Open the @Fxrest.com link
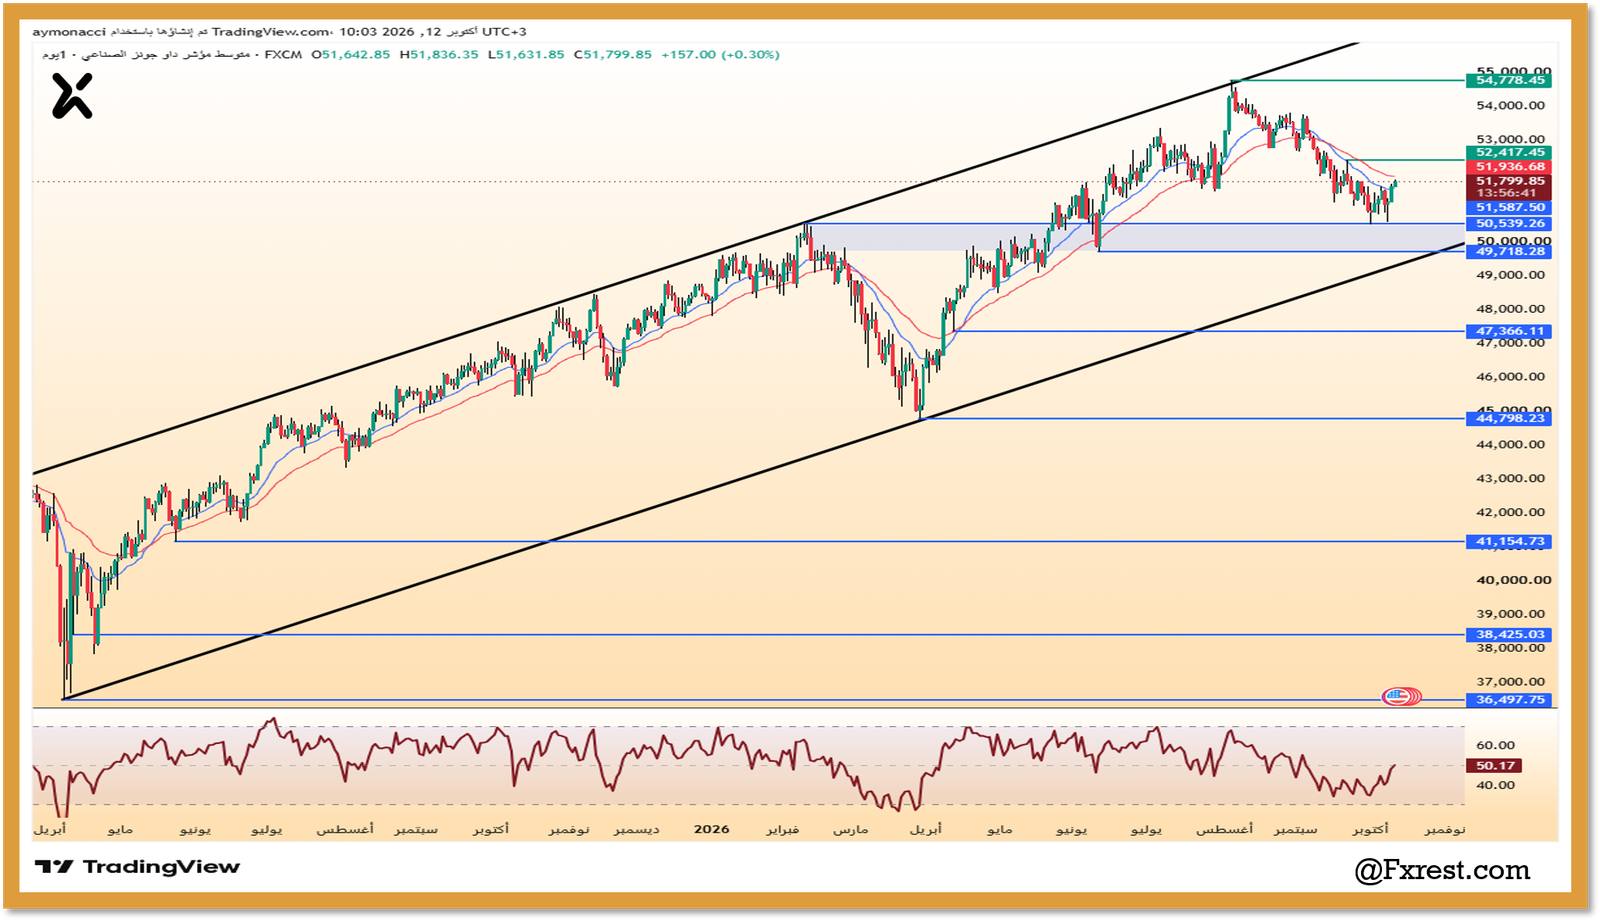The image size is (1600, 921). click(x=1442, y=871)
